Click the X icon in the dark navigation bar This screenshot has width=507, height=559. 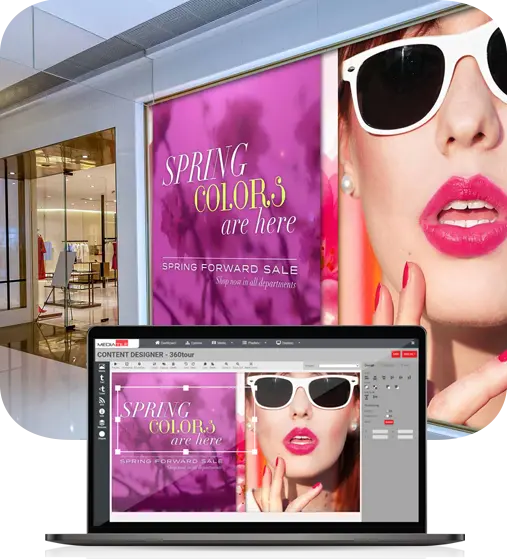[x=413, y=343]
